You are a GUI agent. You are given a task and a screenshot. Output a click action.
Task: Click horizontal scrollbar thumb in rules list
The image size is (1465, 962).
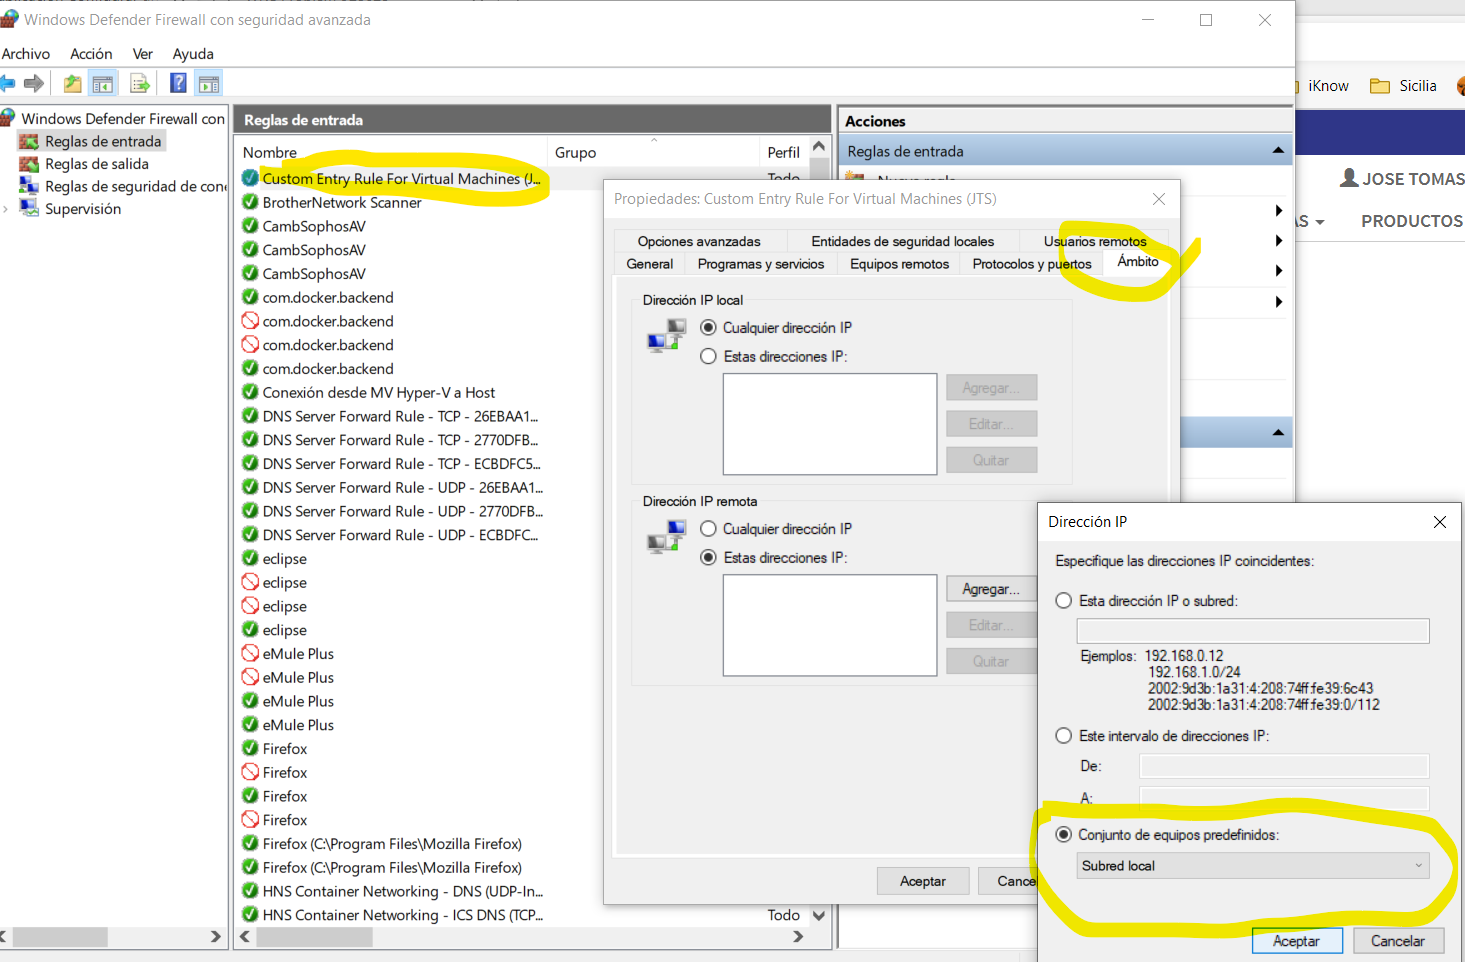pyautogui.click(x=314, y=937)
